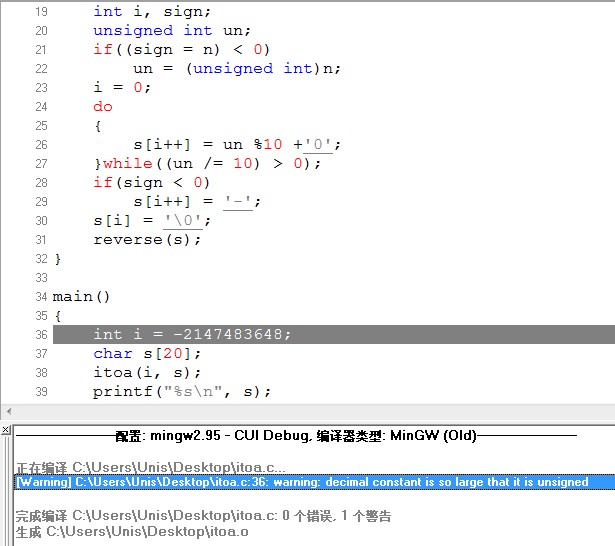Viewport: 615px width, 546px height.
Task: Click 'un = (unsigned int)n;' on line 22
Action: coord(237,68)
